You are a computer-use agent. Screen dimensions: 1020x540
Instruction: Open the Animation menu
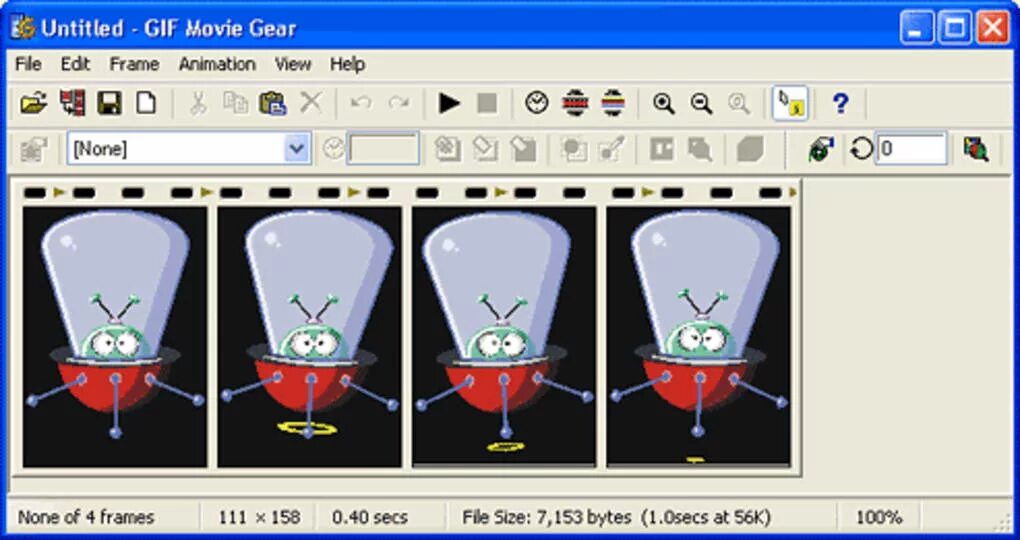click(217, 64)
